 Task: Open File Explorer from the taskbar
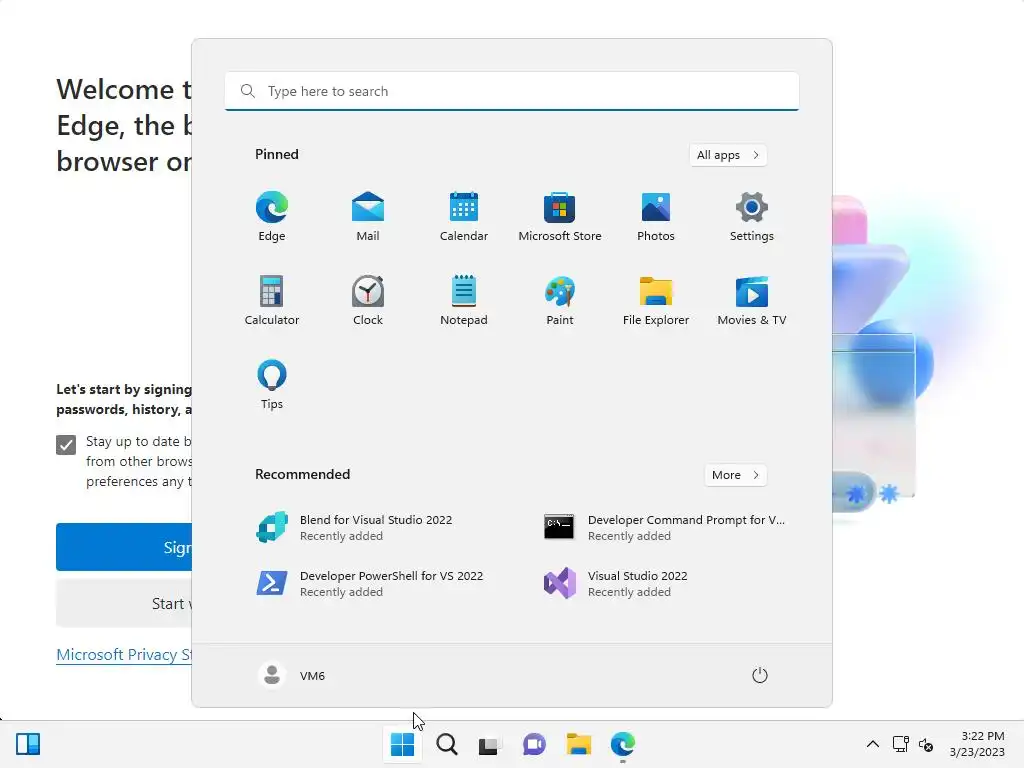(579, 744)
